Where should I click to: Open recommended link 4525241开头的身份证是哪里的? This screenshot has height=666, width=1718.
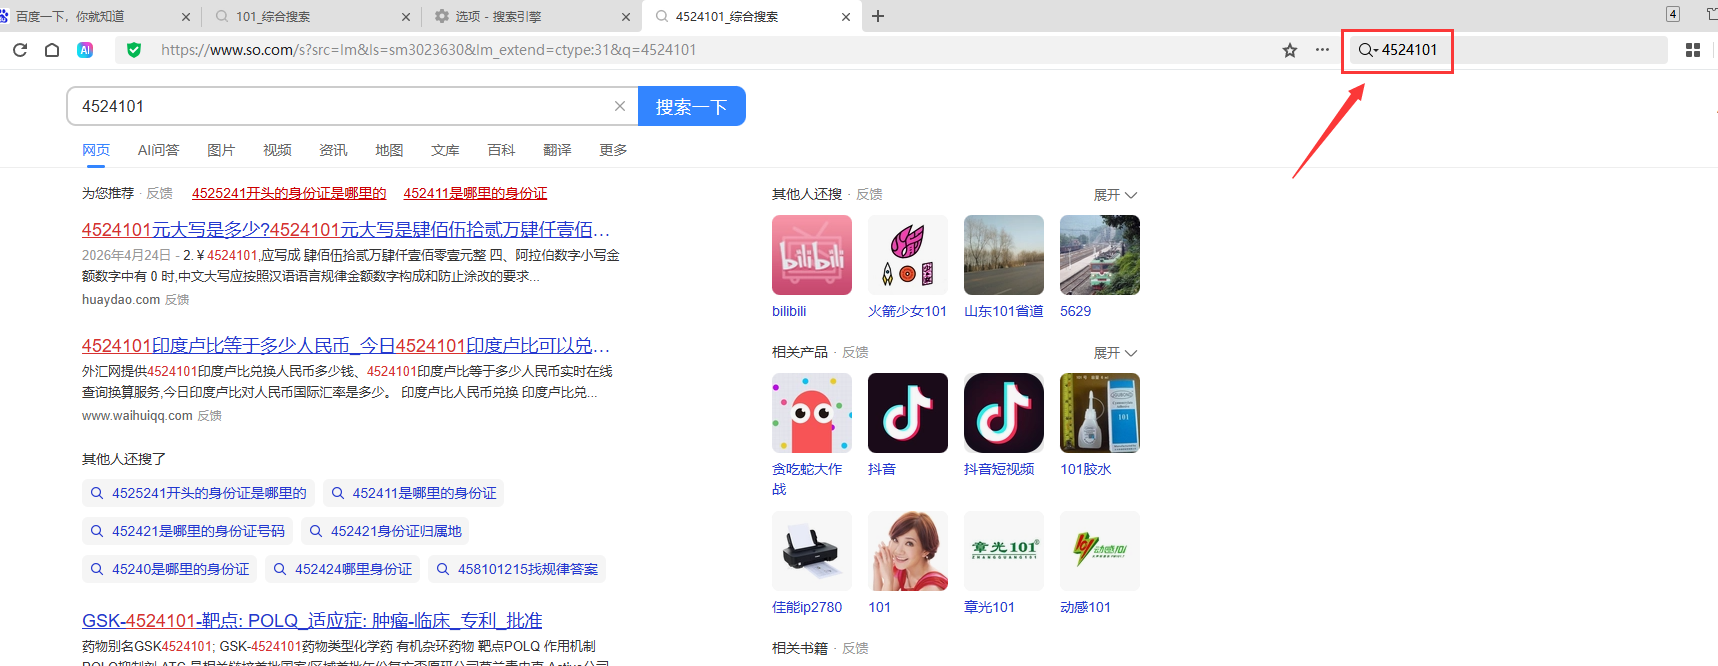289,193
